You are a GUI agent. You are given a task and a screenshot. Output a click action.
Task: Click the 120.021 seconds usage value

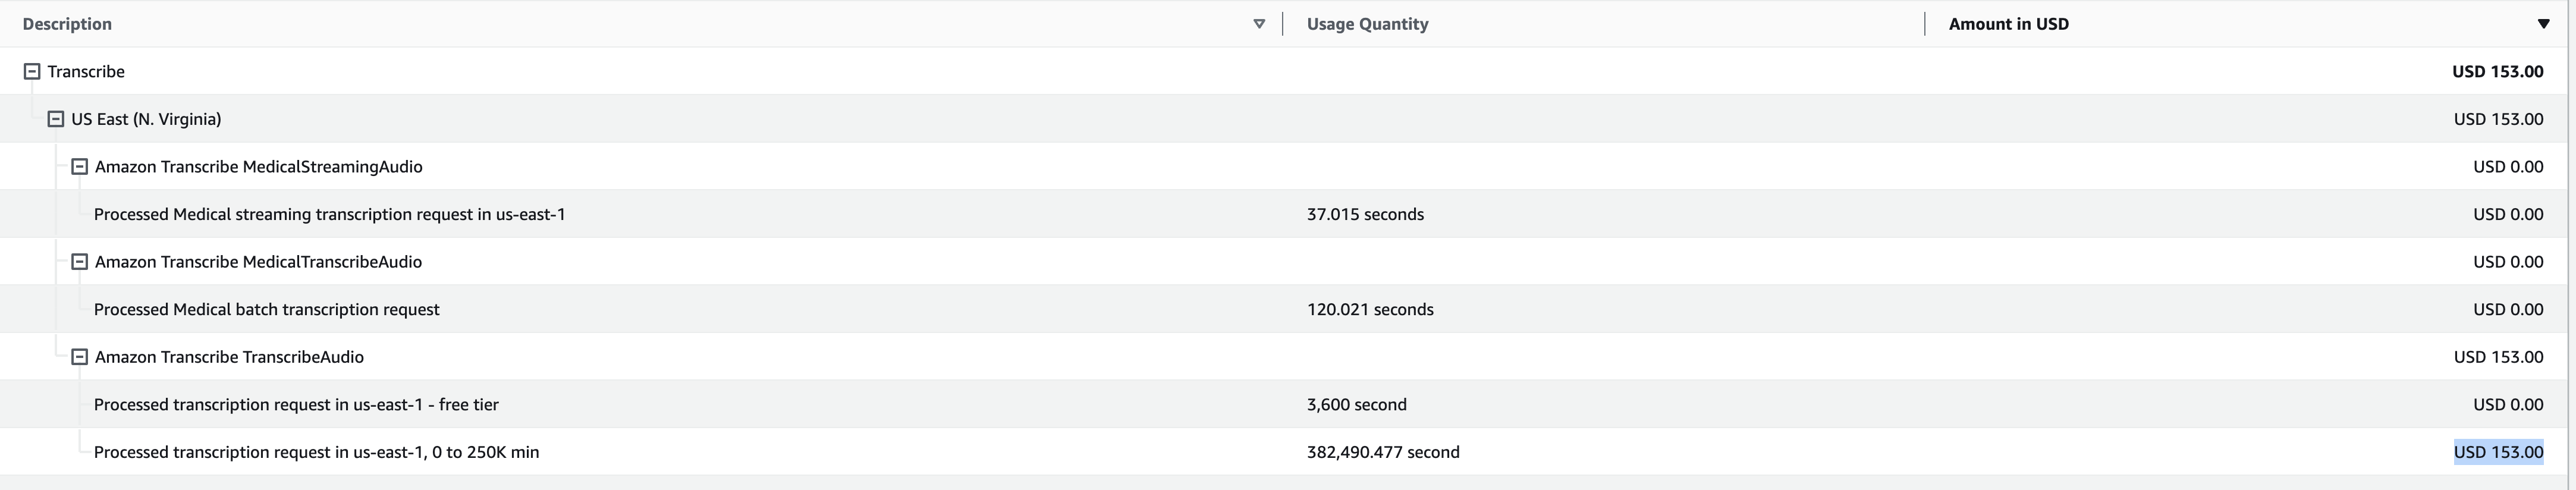coord(1370,309)
